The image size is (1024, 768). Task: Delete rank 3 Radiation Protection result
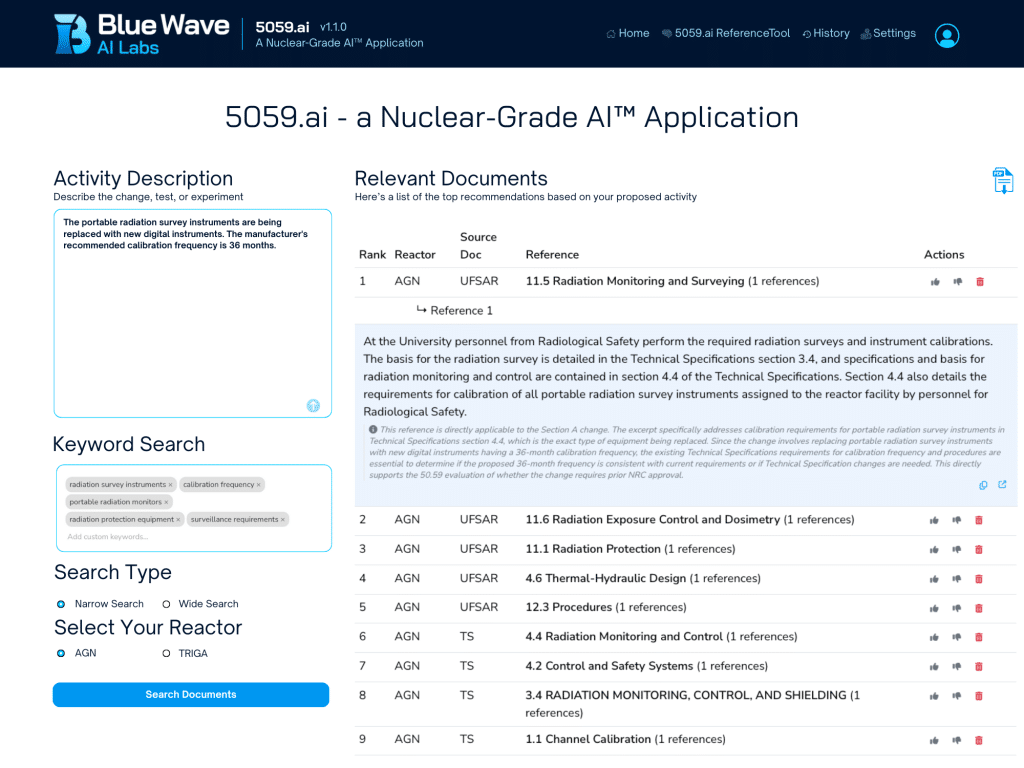click(x=979, y=549)
